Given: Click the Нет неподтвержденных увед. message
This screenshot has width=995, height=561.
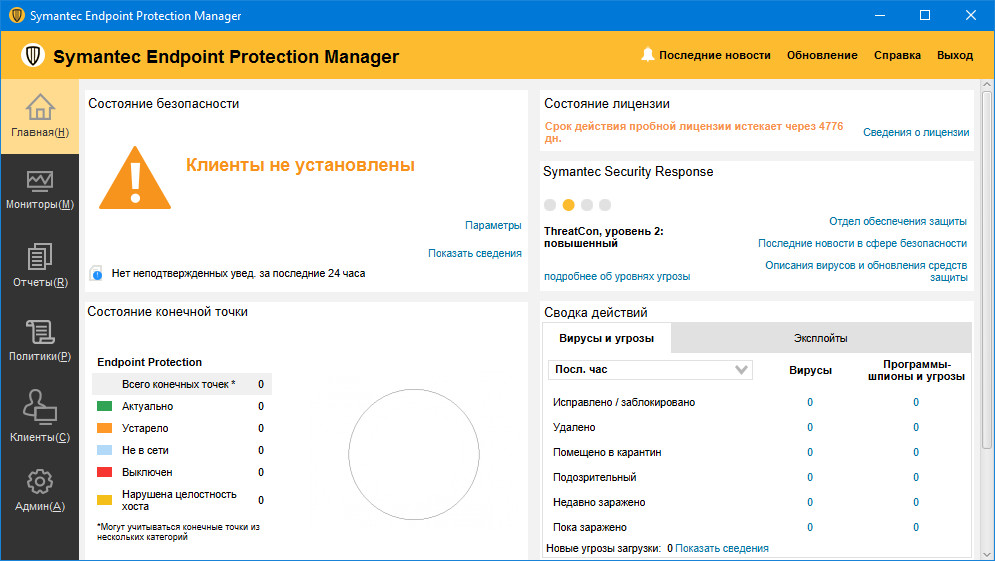Looking at the screenshot, I should click(x=239, y=274).
